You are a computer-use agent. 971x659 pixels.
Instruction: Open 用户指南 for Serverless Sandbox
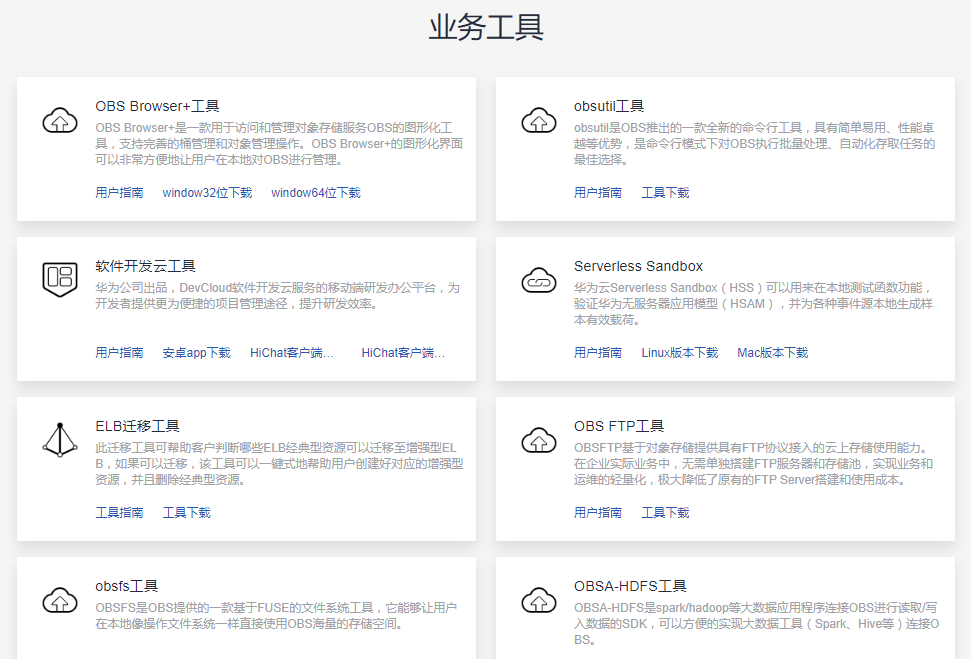click(598, 352)
